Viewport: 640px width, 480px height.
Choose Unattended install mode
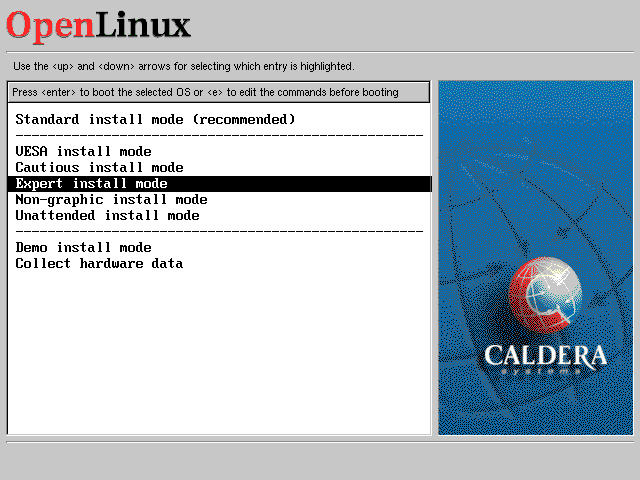[x=107, y=215]
